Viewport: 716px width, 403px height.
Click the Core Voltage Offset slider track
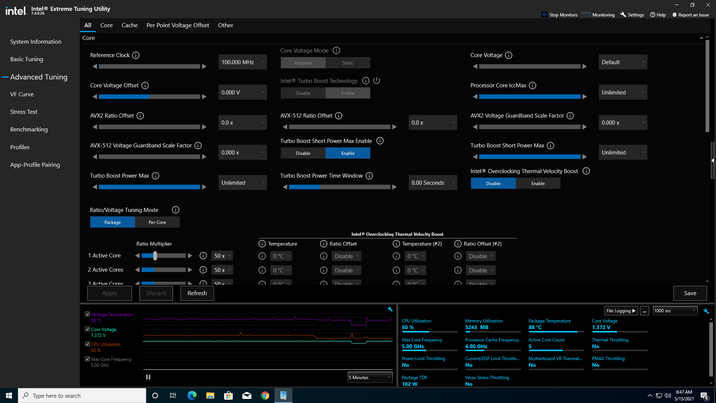coord(149,97)
